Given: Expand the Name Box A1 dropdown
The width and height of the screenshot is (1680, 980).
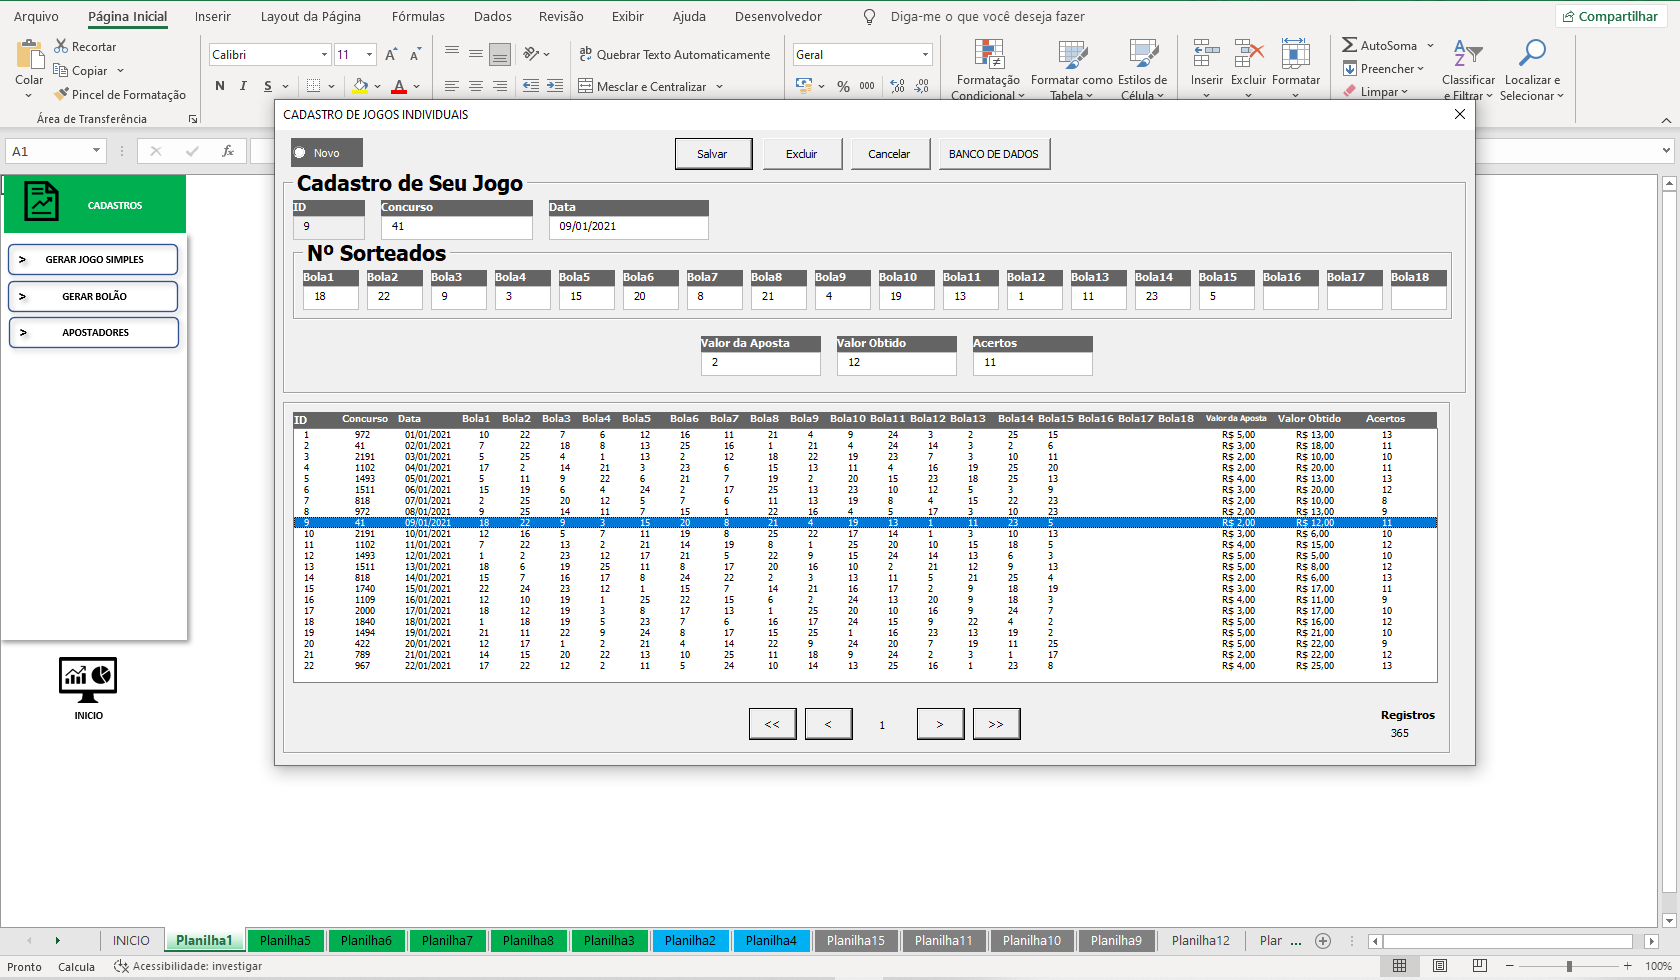Looking at the screenshot, I should click(97, 151).
